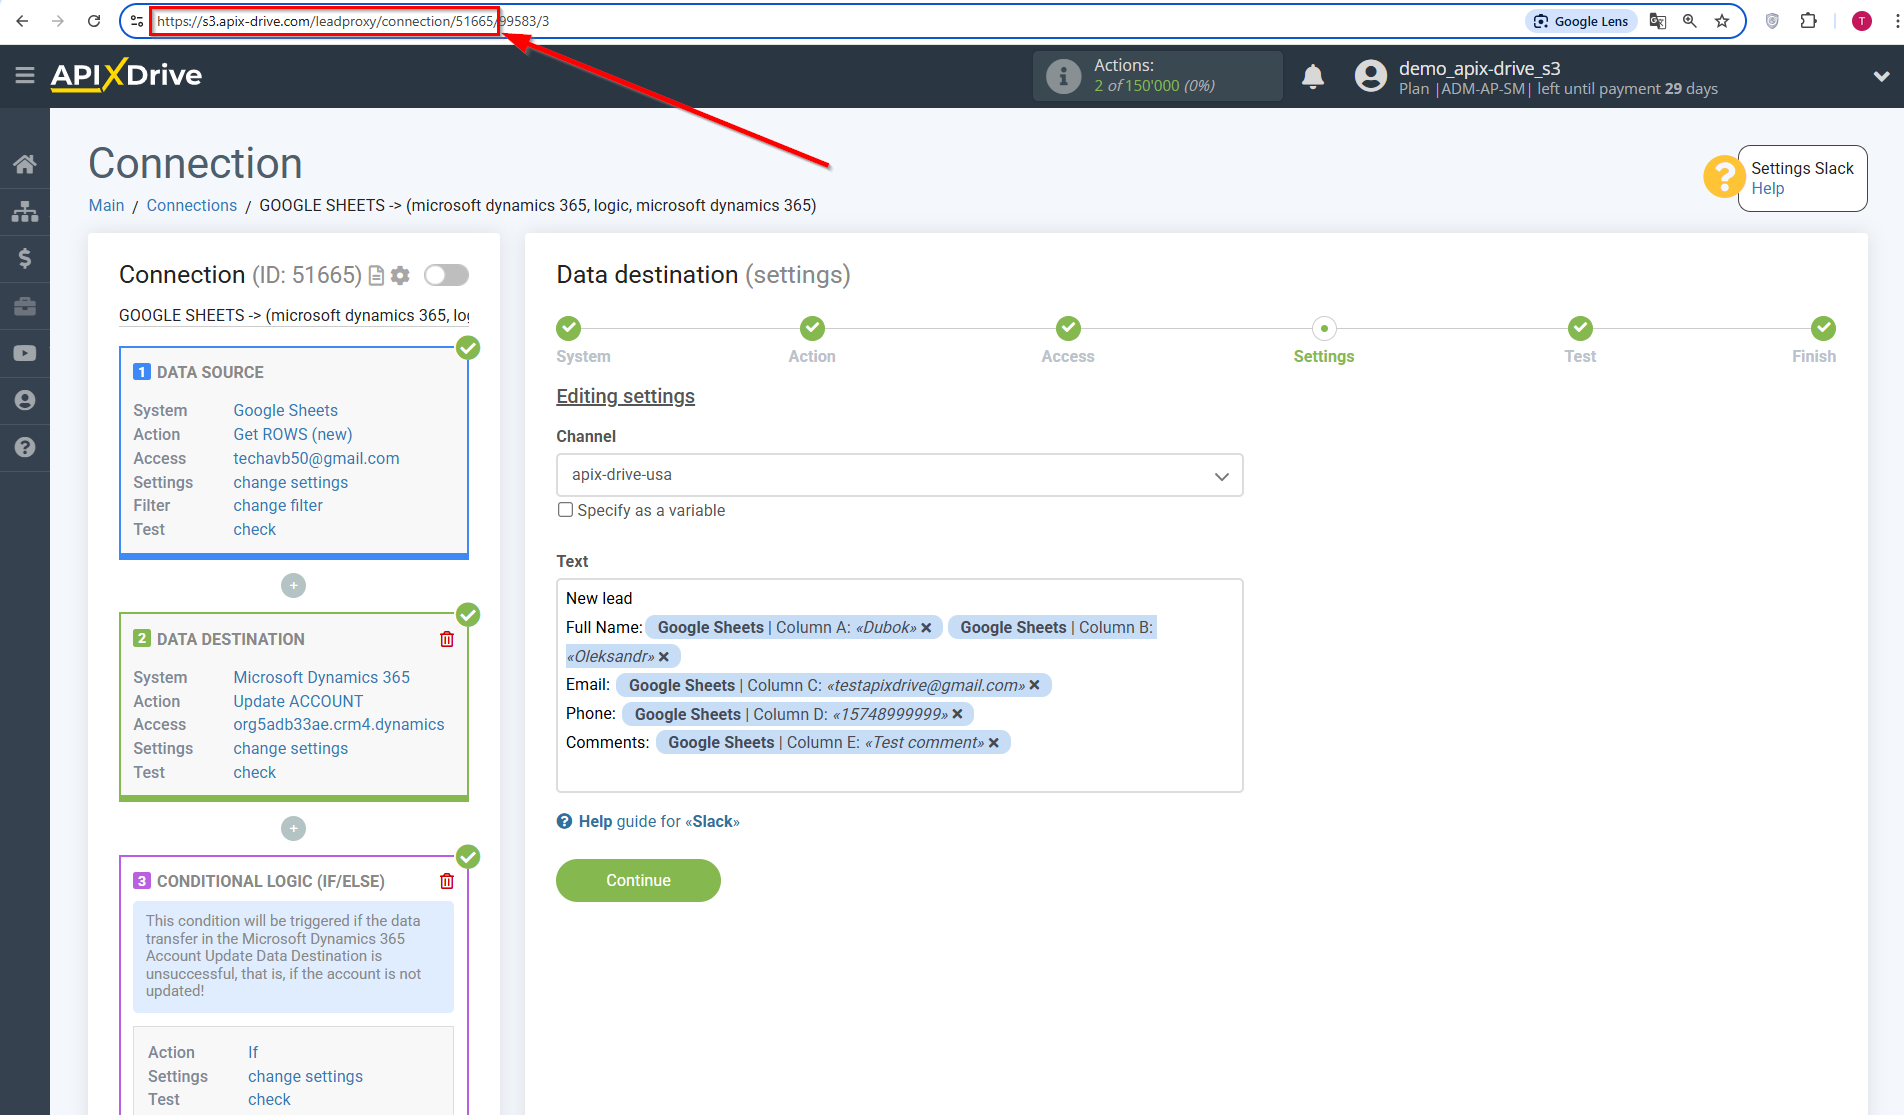This screenshot has height=1115, width=1904.
Task: Open the Connections breadcrumb link
Action: 191,205
